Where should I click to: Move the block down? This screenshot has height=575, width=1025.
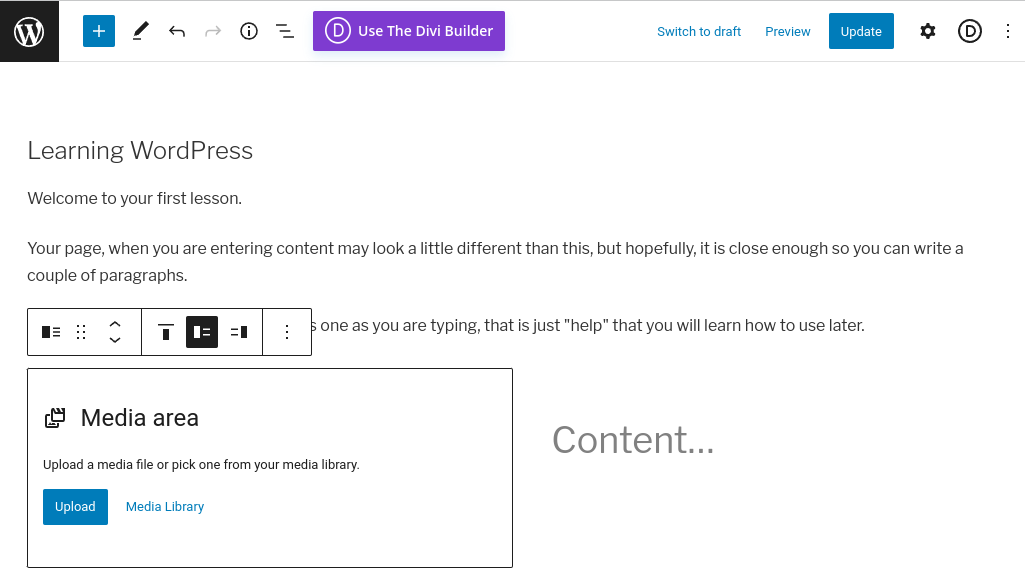point(115,340)
